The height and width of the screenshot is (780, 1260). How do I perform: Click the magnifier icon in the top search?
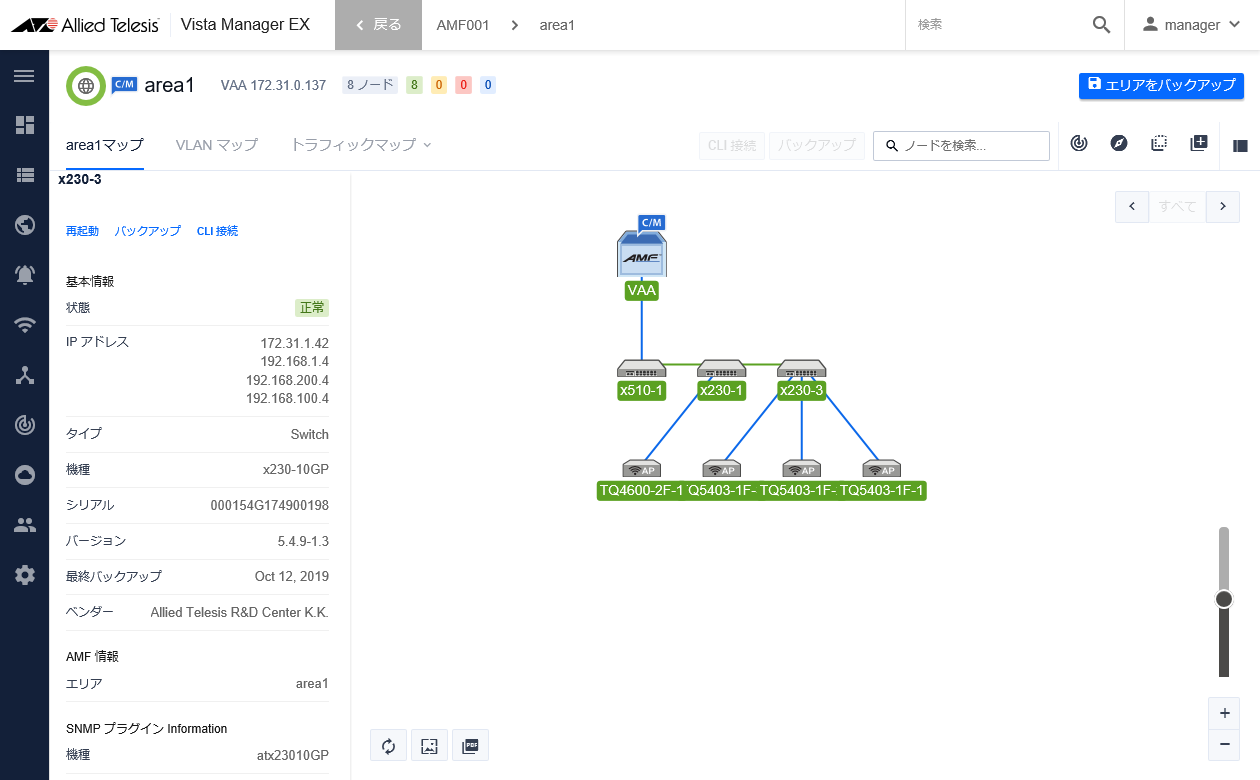pyautogui.click(x=1101, y=25)
